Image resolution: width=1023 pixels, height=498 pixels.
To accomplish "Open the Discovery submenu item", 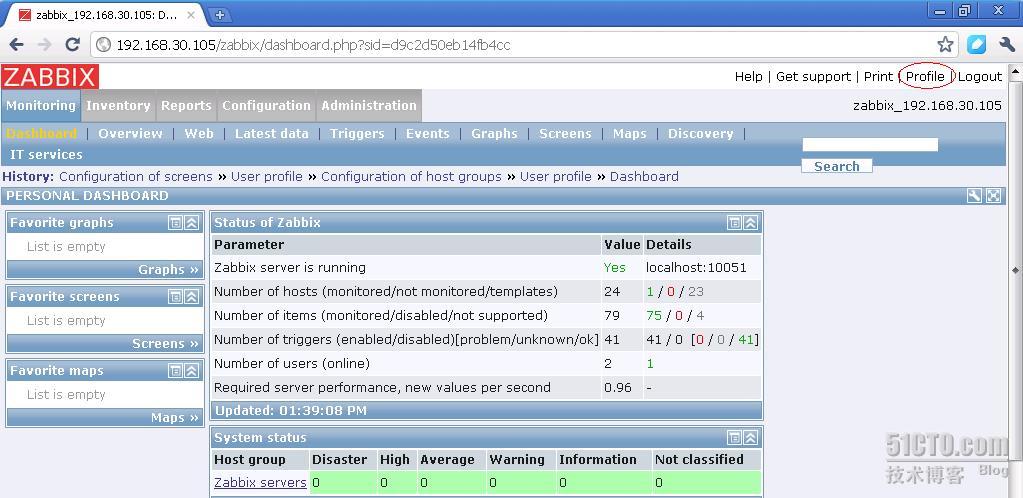I will coord(701,133).
